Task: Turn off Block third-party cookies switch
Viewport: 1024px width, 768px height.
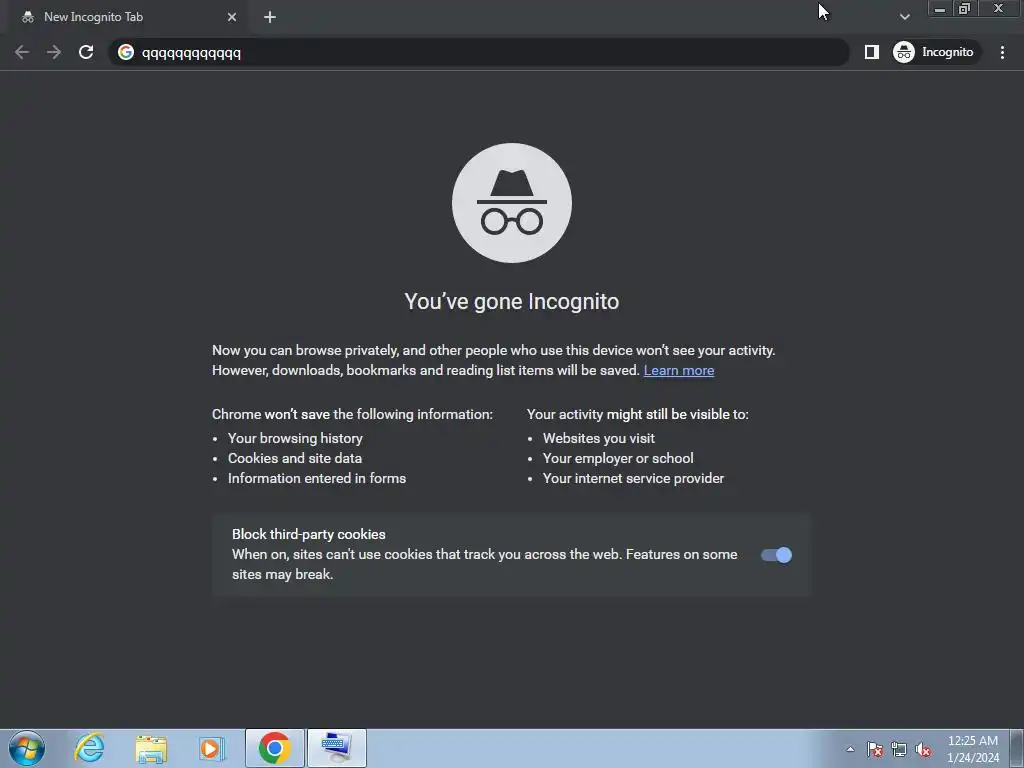Action: click(776, 554)
